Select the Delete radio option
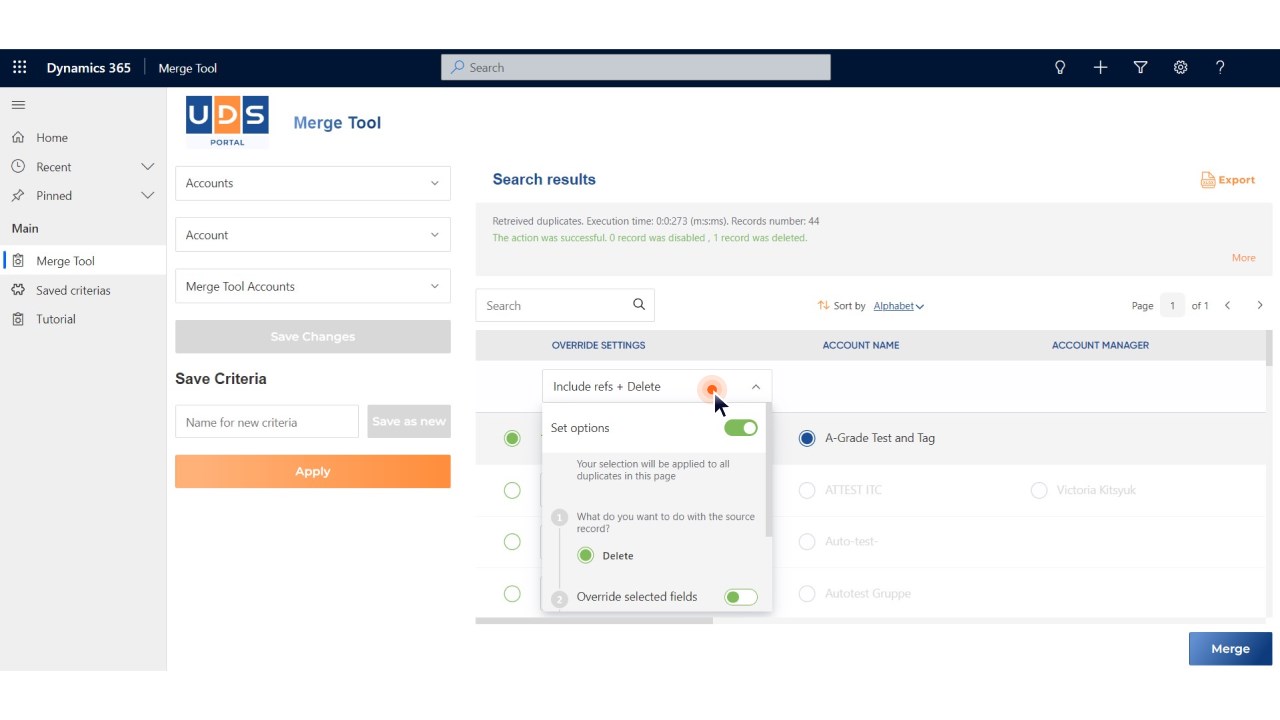Viewport: 1280px width, 720px height. click(x=586, y=555)
